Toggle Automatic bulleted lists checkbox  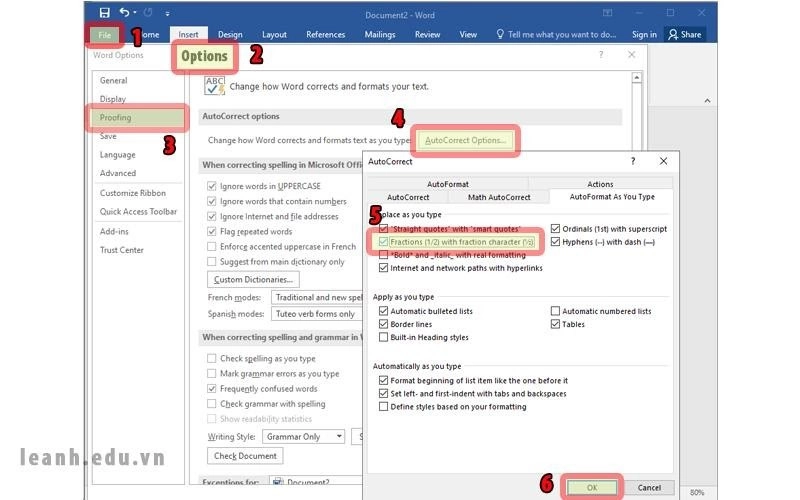(383, 311)
